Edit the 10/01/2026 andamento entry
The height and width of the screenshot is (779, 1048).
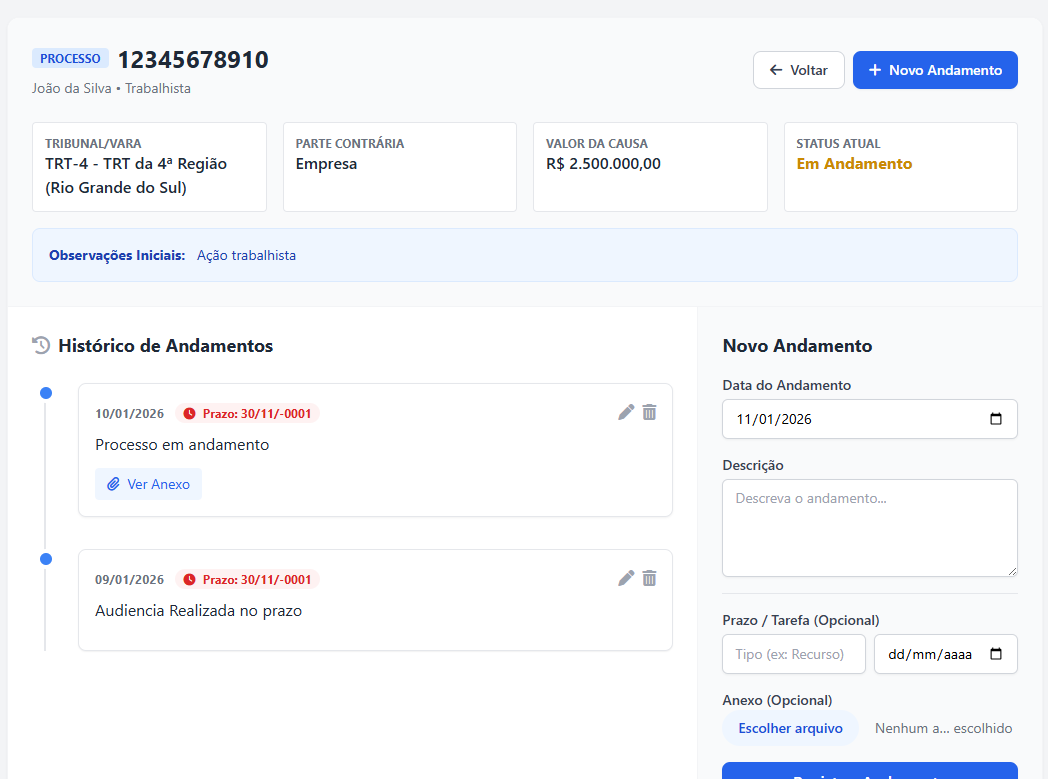(626, 412)
